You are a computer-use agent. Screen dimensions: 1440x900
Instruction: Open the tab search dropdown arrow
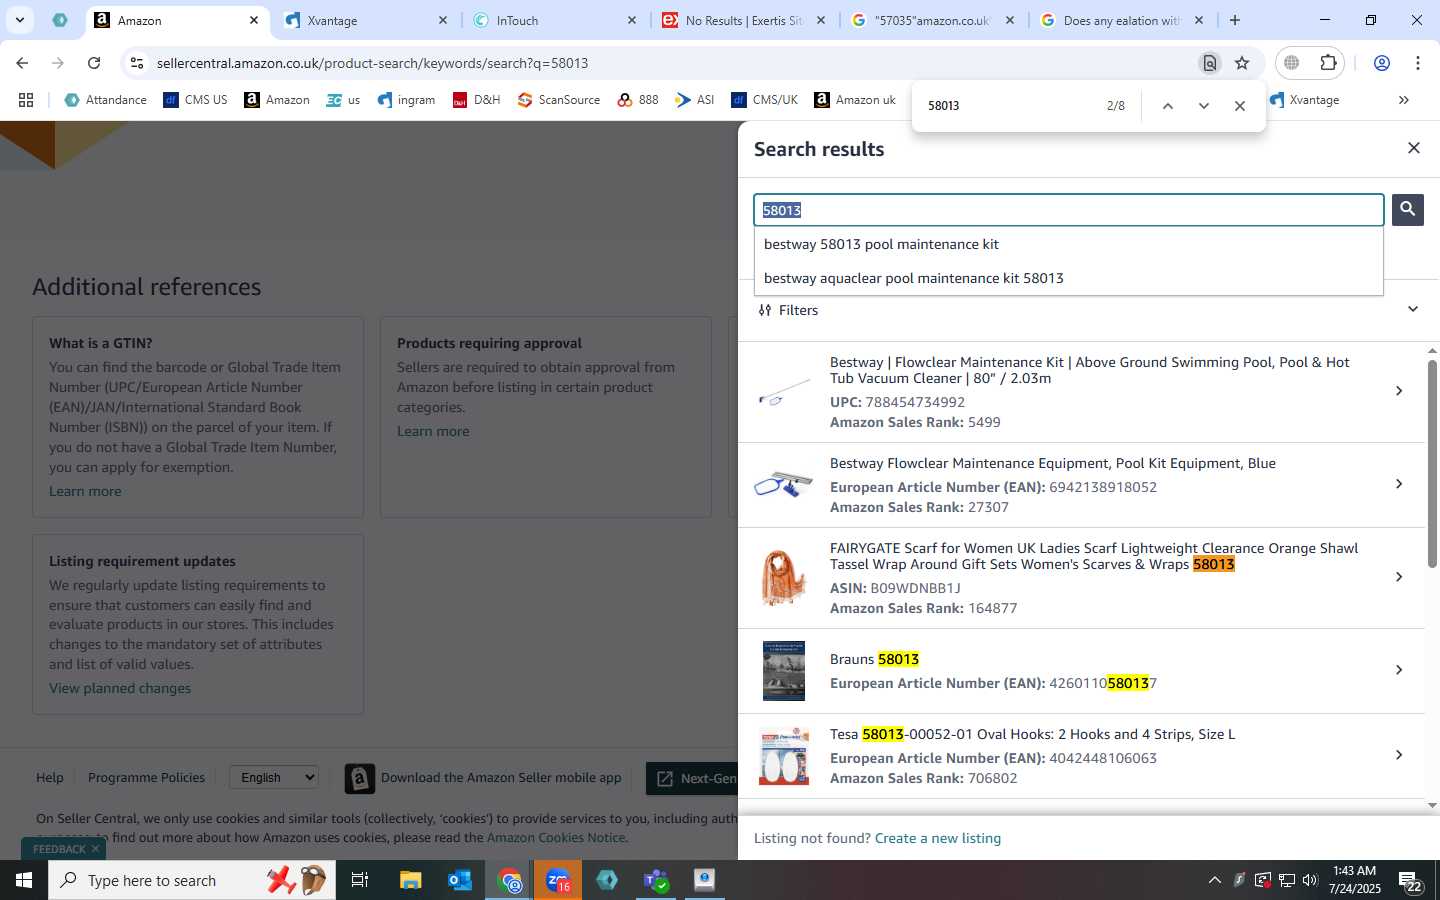(19, 20)
